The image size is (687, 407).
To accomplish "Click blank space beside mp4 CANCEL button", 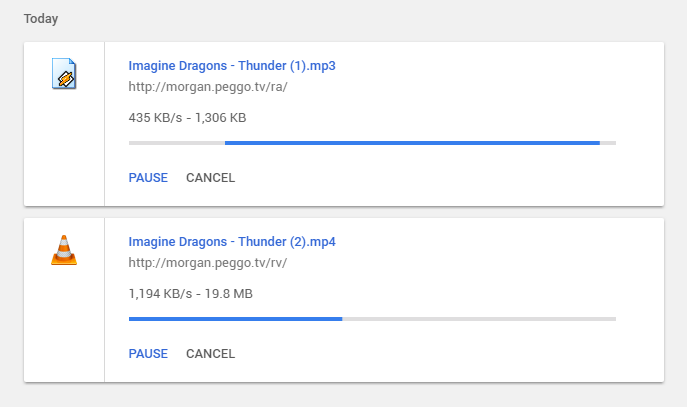I will pyautogui.click(x=438, y=354).
